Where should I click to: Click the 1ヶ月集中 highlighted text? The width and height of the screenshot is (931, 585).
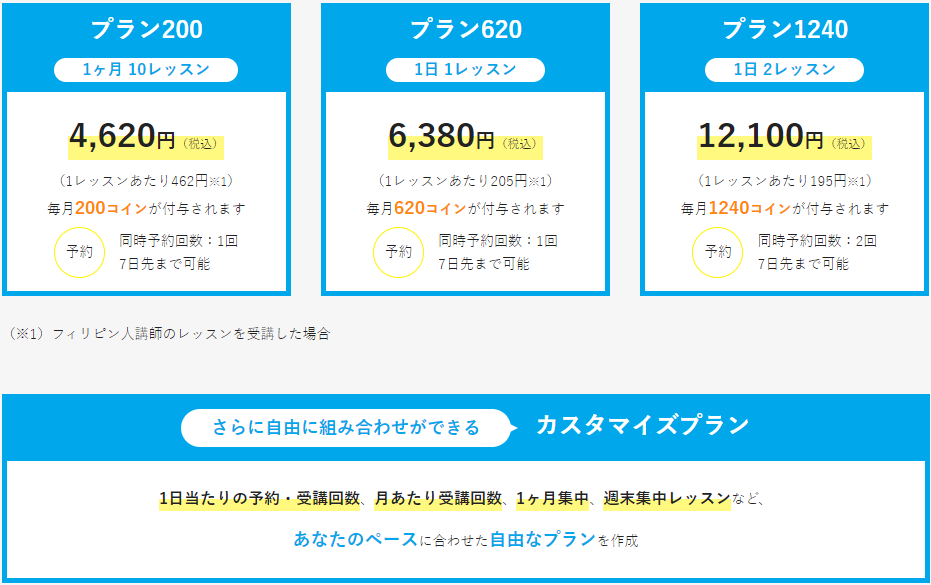click(552, 498)
